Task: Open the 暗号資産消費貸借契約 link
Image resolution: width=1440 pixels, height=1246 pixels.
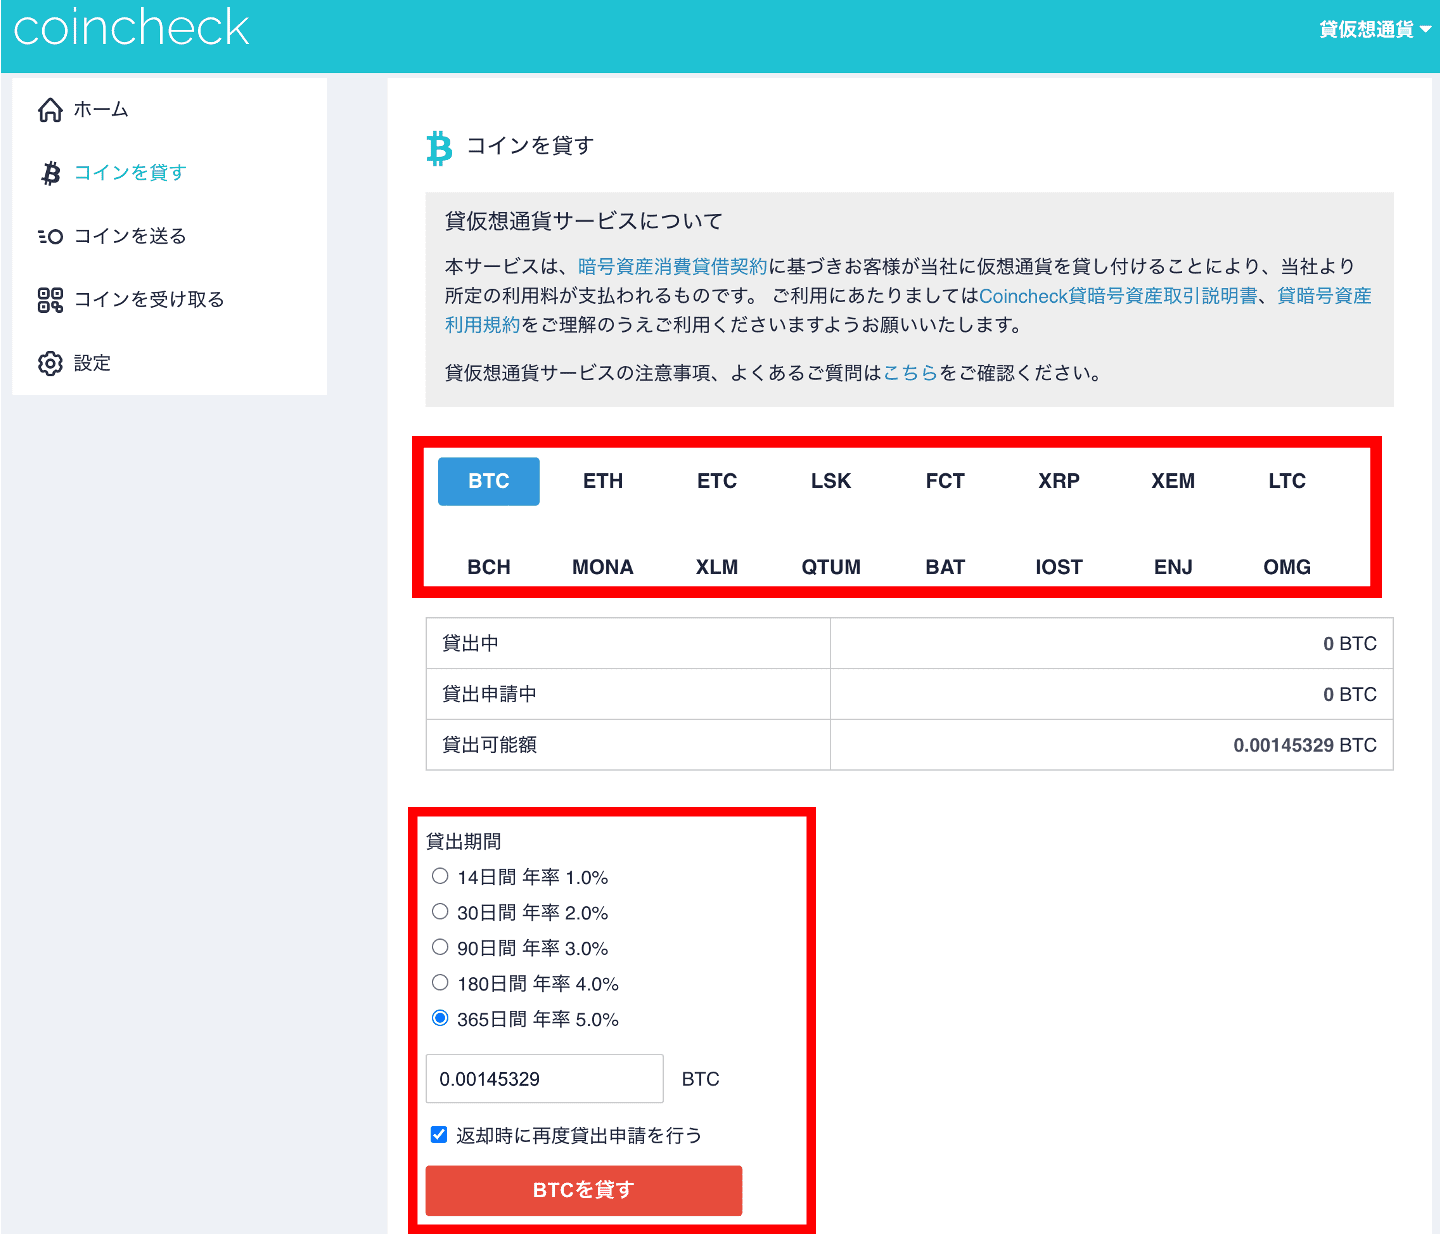Action: point(672,267)
